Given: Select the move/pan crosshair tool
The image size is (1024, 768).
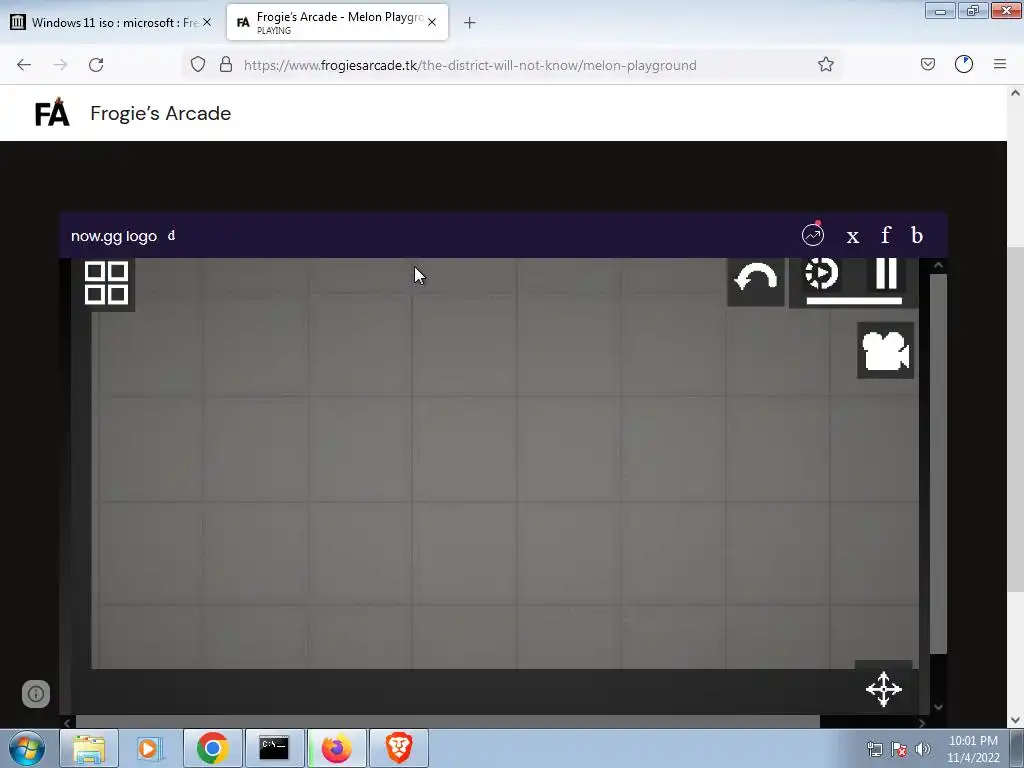Looking at the screenshot, I should coord(884,689).
